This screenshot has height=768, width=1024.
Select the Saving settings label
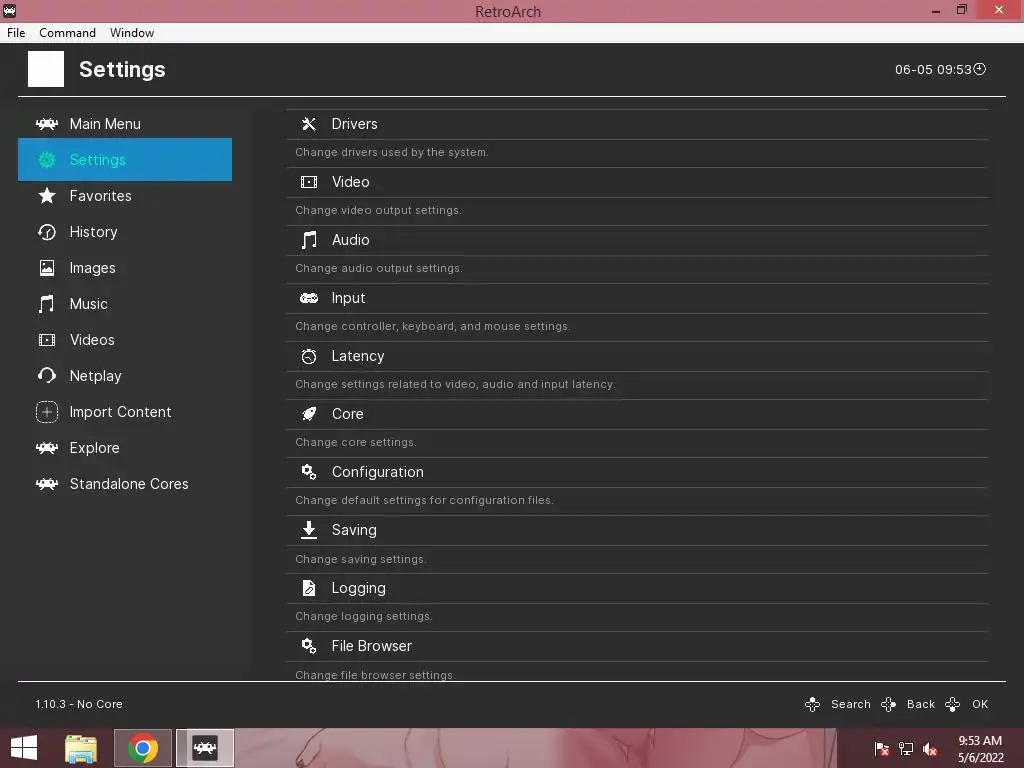point(354,530)
